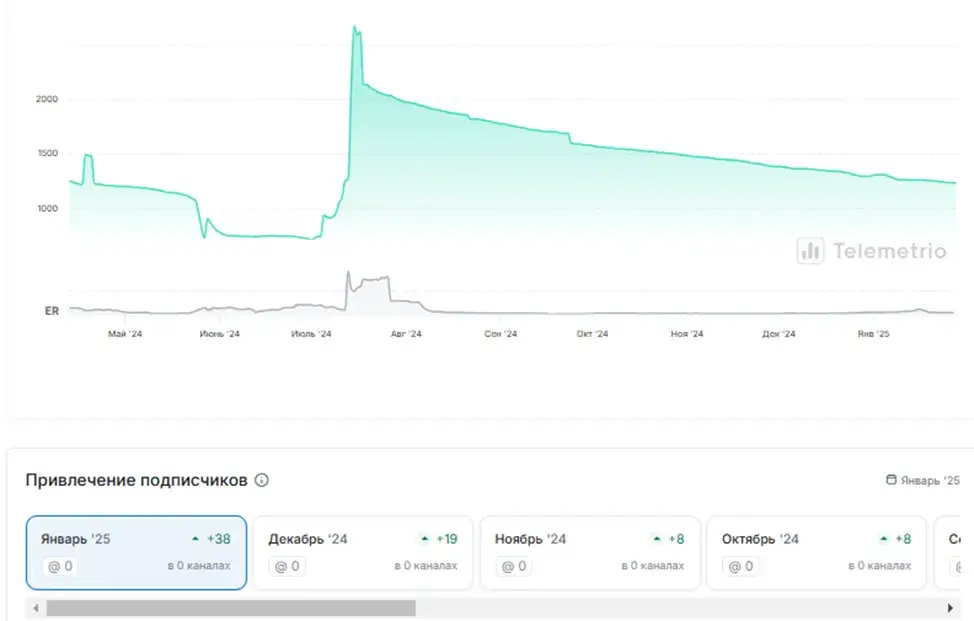Click the calendar icon next to Январь '25
Image resolution: width=974 pixels, height=621 pixels.
(891, 479)
